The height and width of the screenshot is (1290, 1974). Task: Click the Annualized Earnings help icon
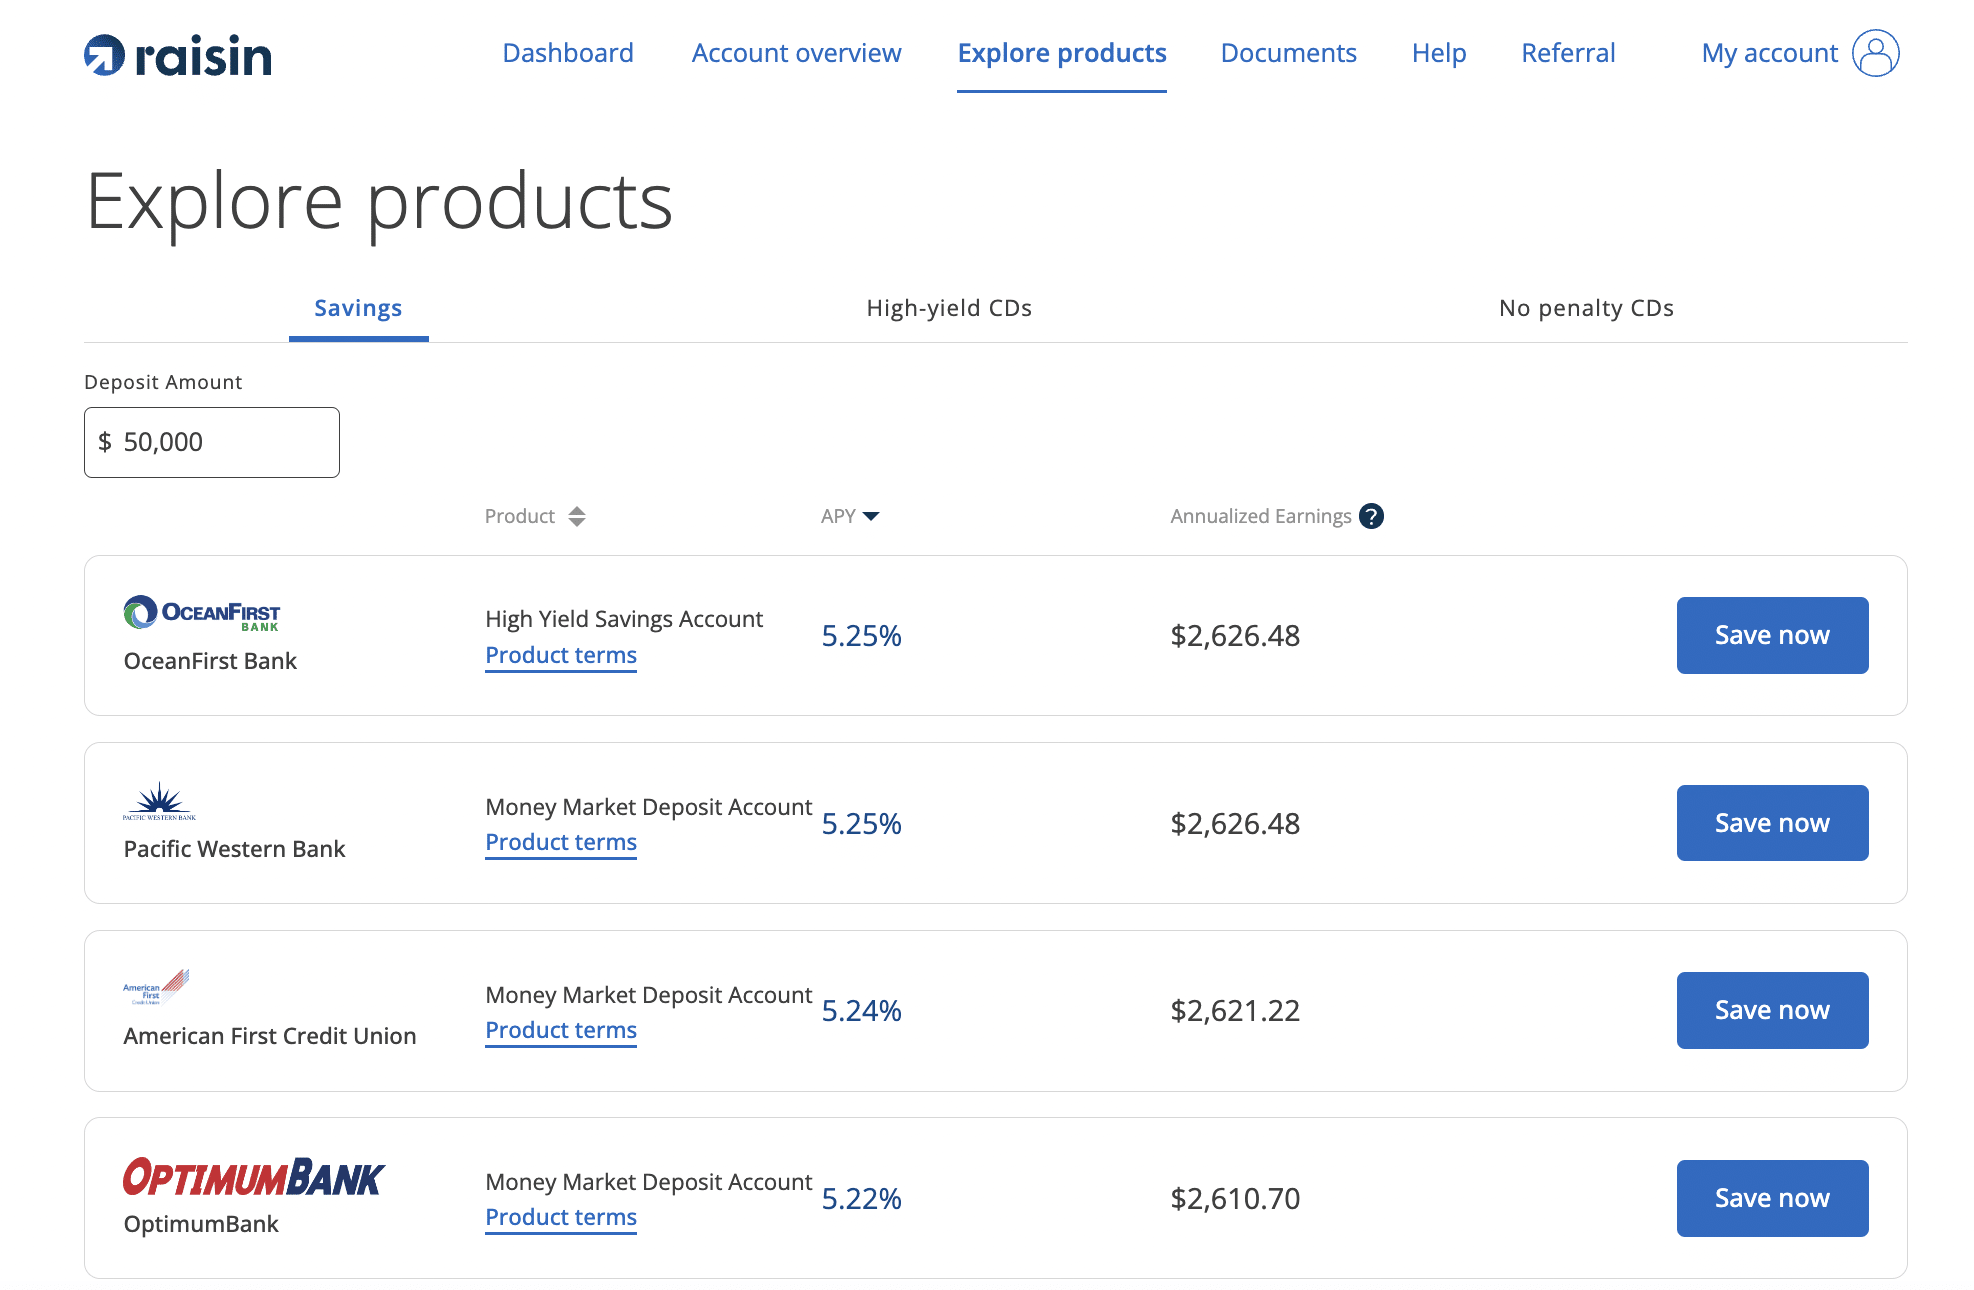[1371, 516]
